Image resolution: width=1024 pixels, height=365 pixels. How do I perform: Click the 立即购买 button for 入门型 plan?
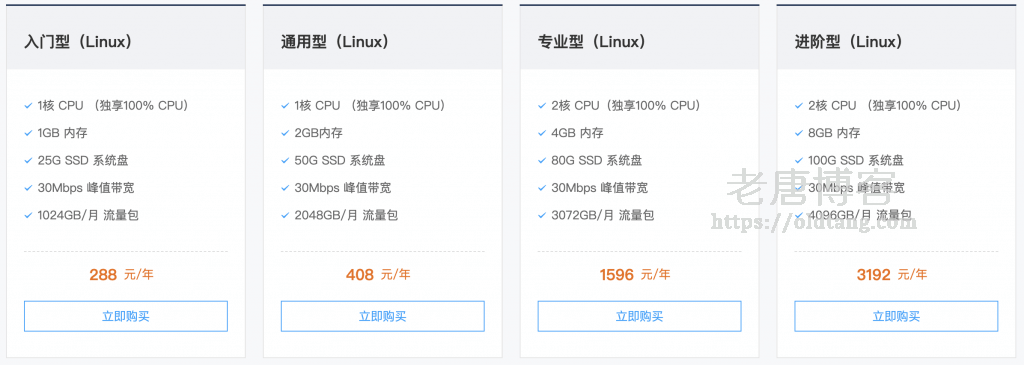(125, 316)
